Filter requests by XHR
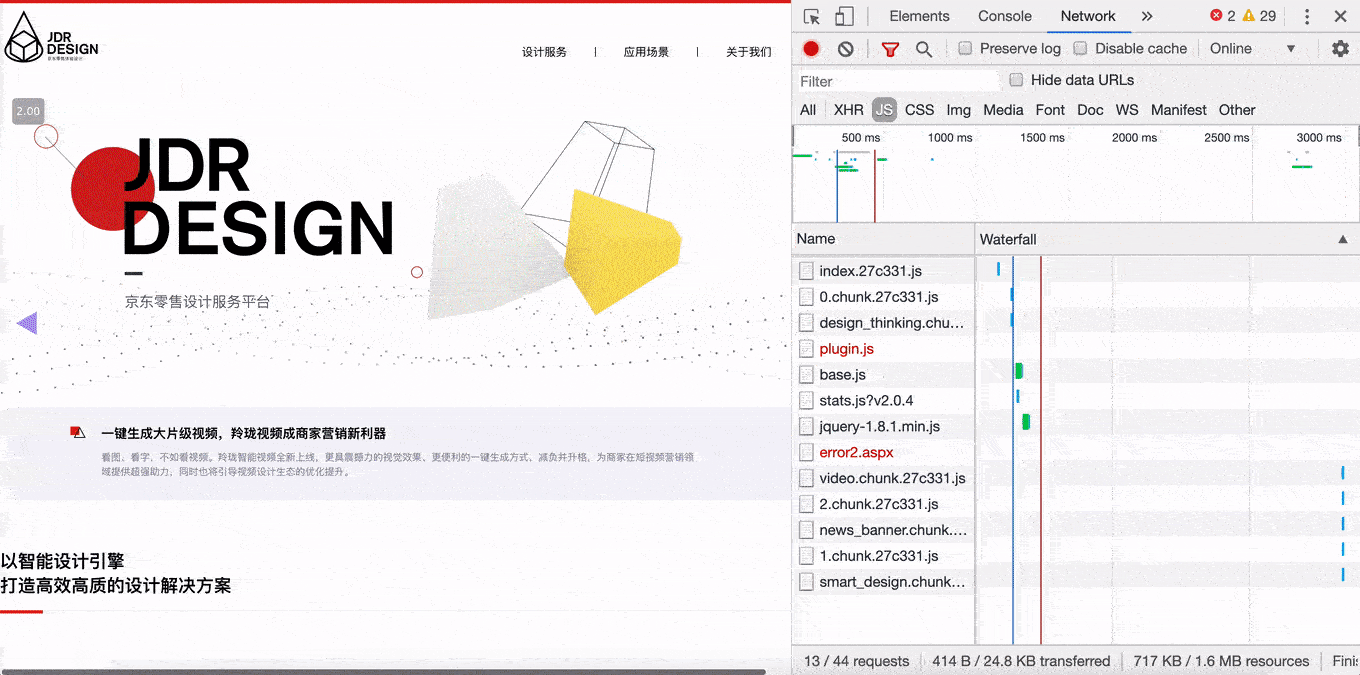 click(x=848, y=110)
